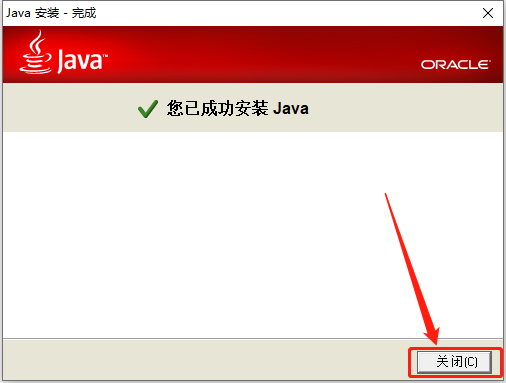Click the steam swirl above the coffee cup

click(x=37, y=42)
